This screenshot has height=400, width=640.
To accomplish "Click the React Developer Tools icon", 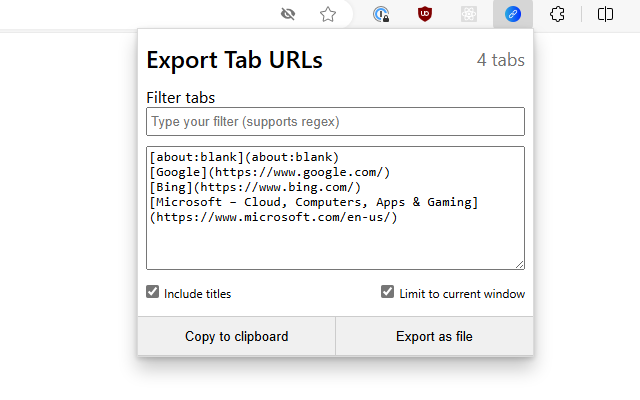I will pos(469,14).
